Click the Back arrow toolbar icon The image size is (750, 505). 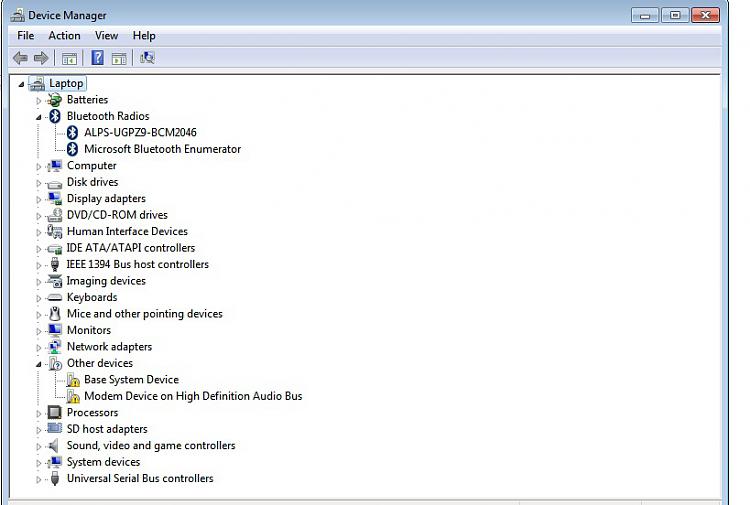point(20,58)
